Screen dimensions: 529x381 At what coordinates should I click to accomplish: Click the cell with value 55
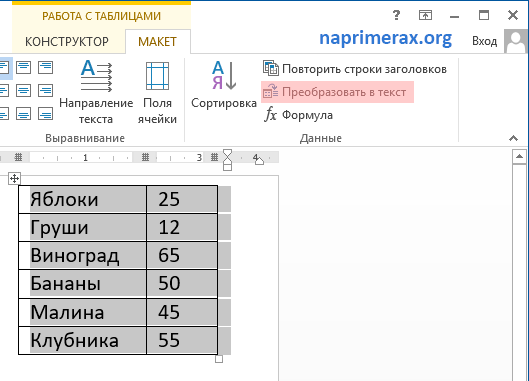point(182,340)
